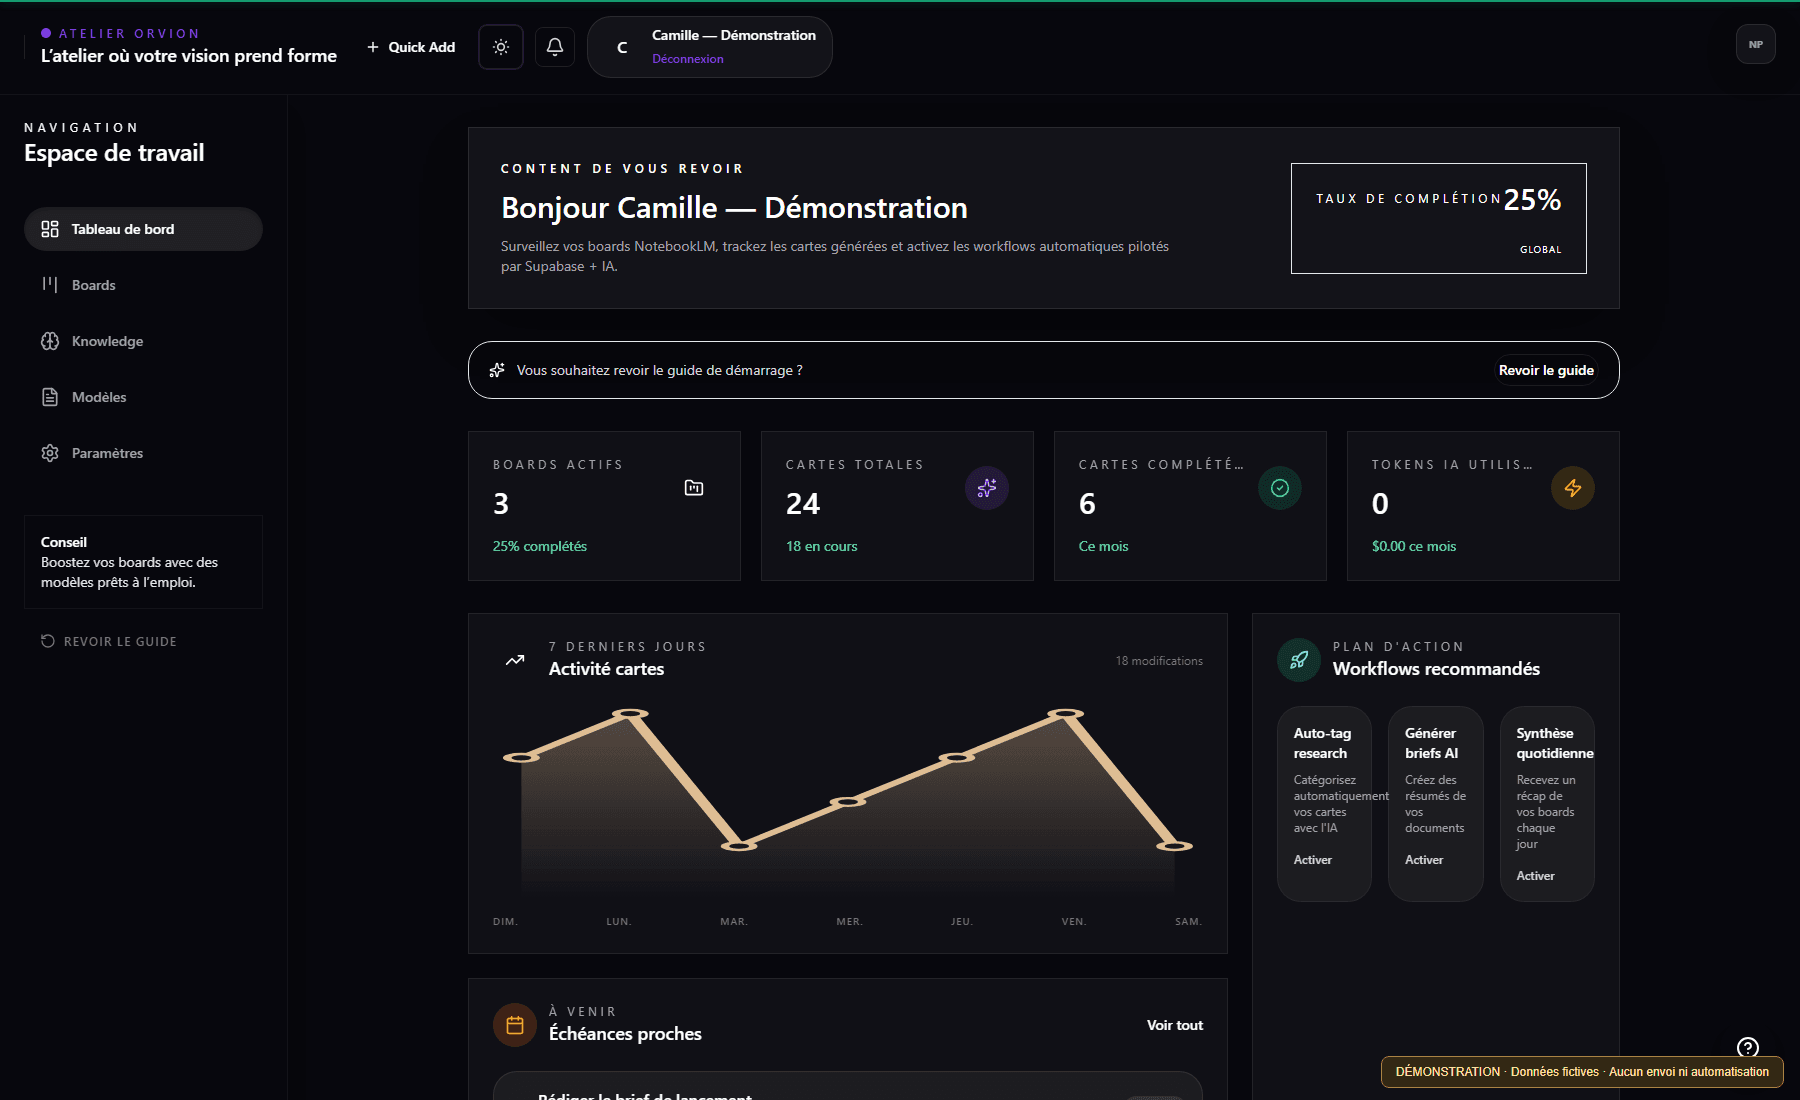Screen dimensions: 1800x1100
Task: Click the '18 en cours' text
Action: [822, 546]
